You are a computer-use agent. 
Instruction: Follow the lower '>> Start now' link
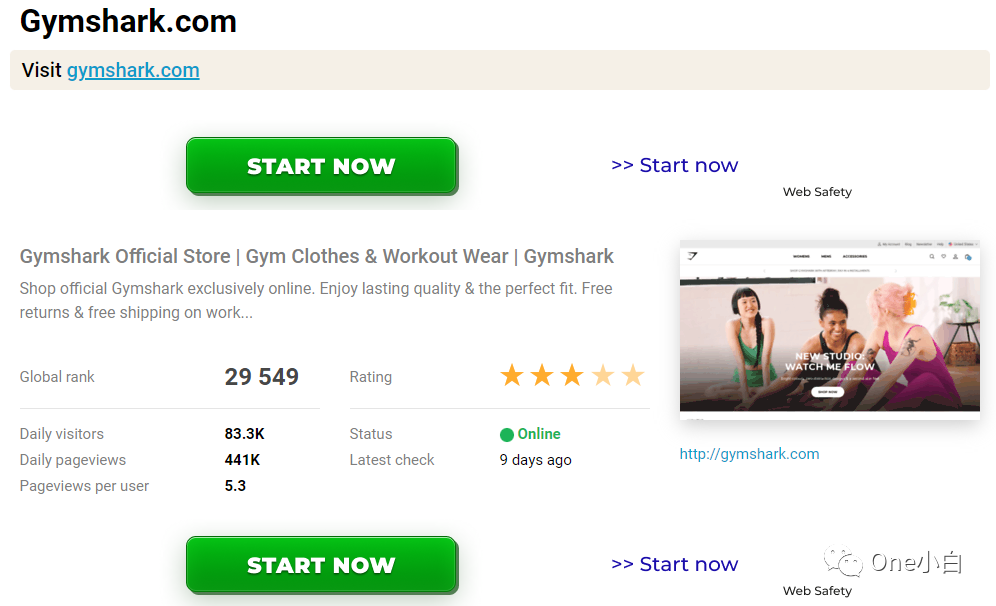pos(674,564)
